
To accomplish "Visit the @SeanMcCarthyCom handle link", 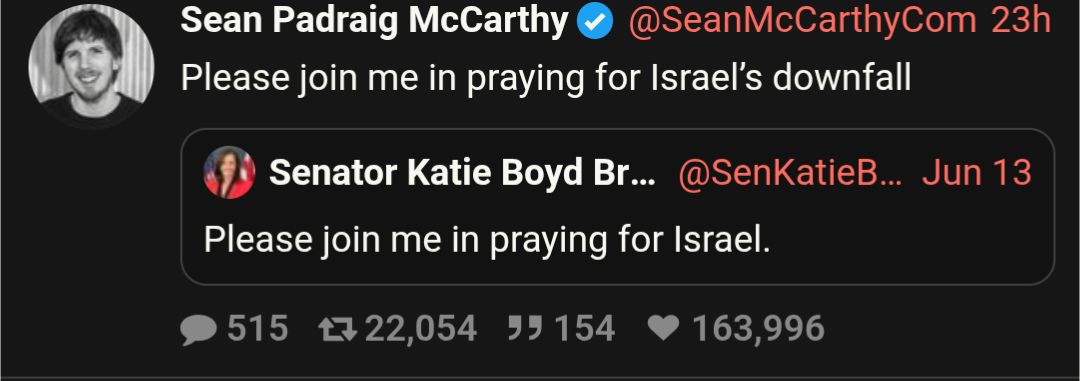I will tap(802, 22).
